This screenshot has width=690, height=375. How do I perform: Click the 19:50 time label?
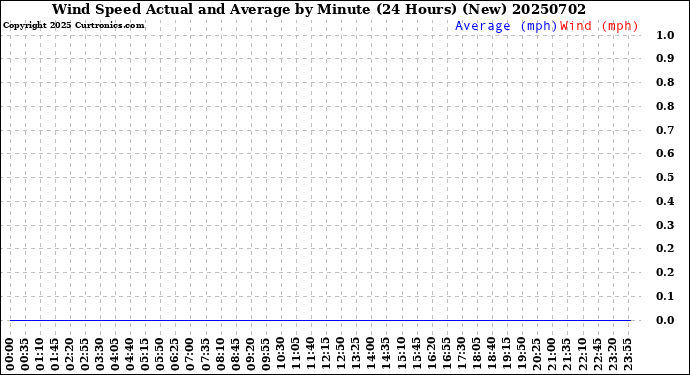521,355
